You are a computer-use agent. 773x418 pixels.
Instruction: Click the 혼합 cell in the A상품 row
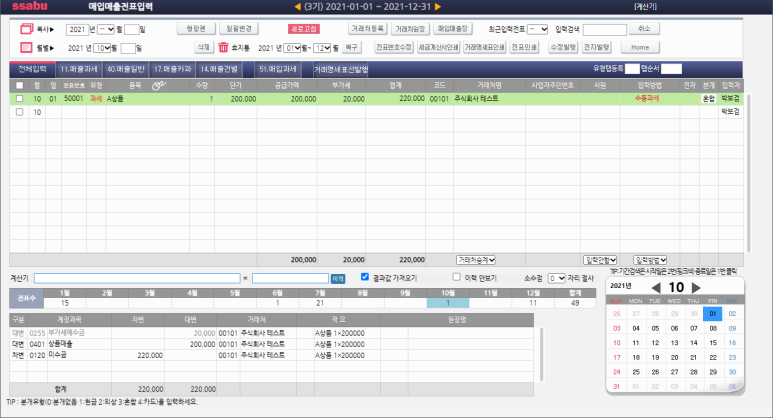tap(708, 99)
